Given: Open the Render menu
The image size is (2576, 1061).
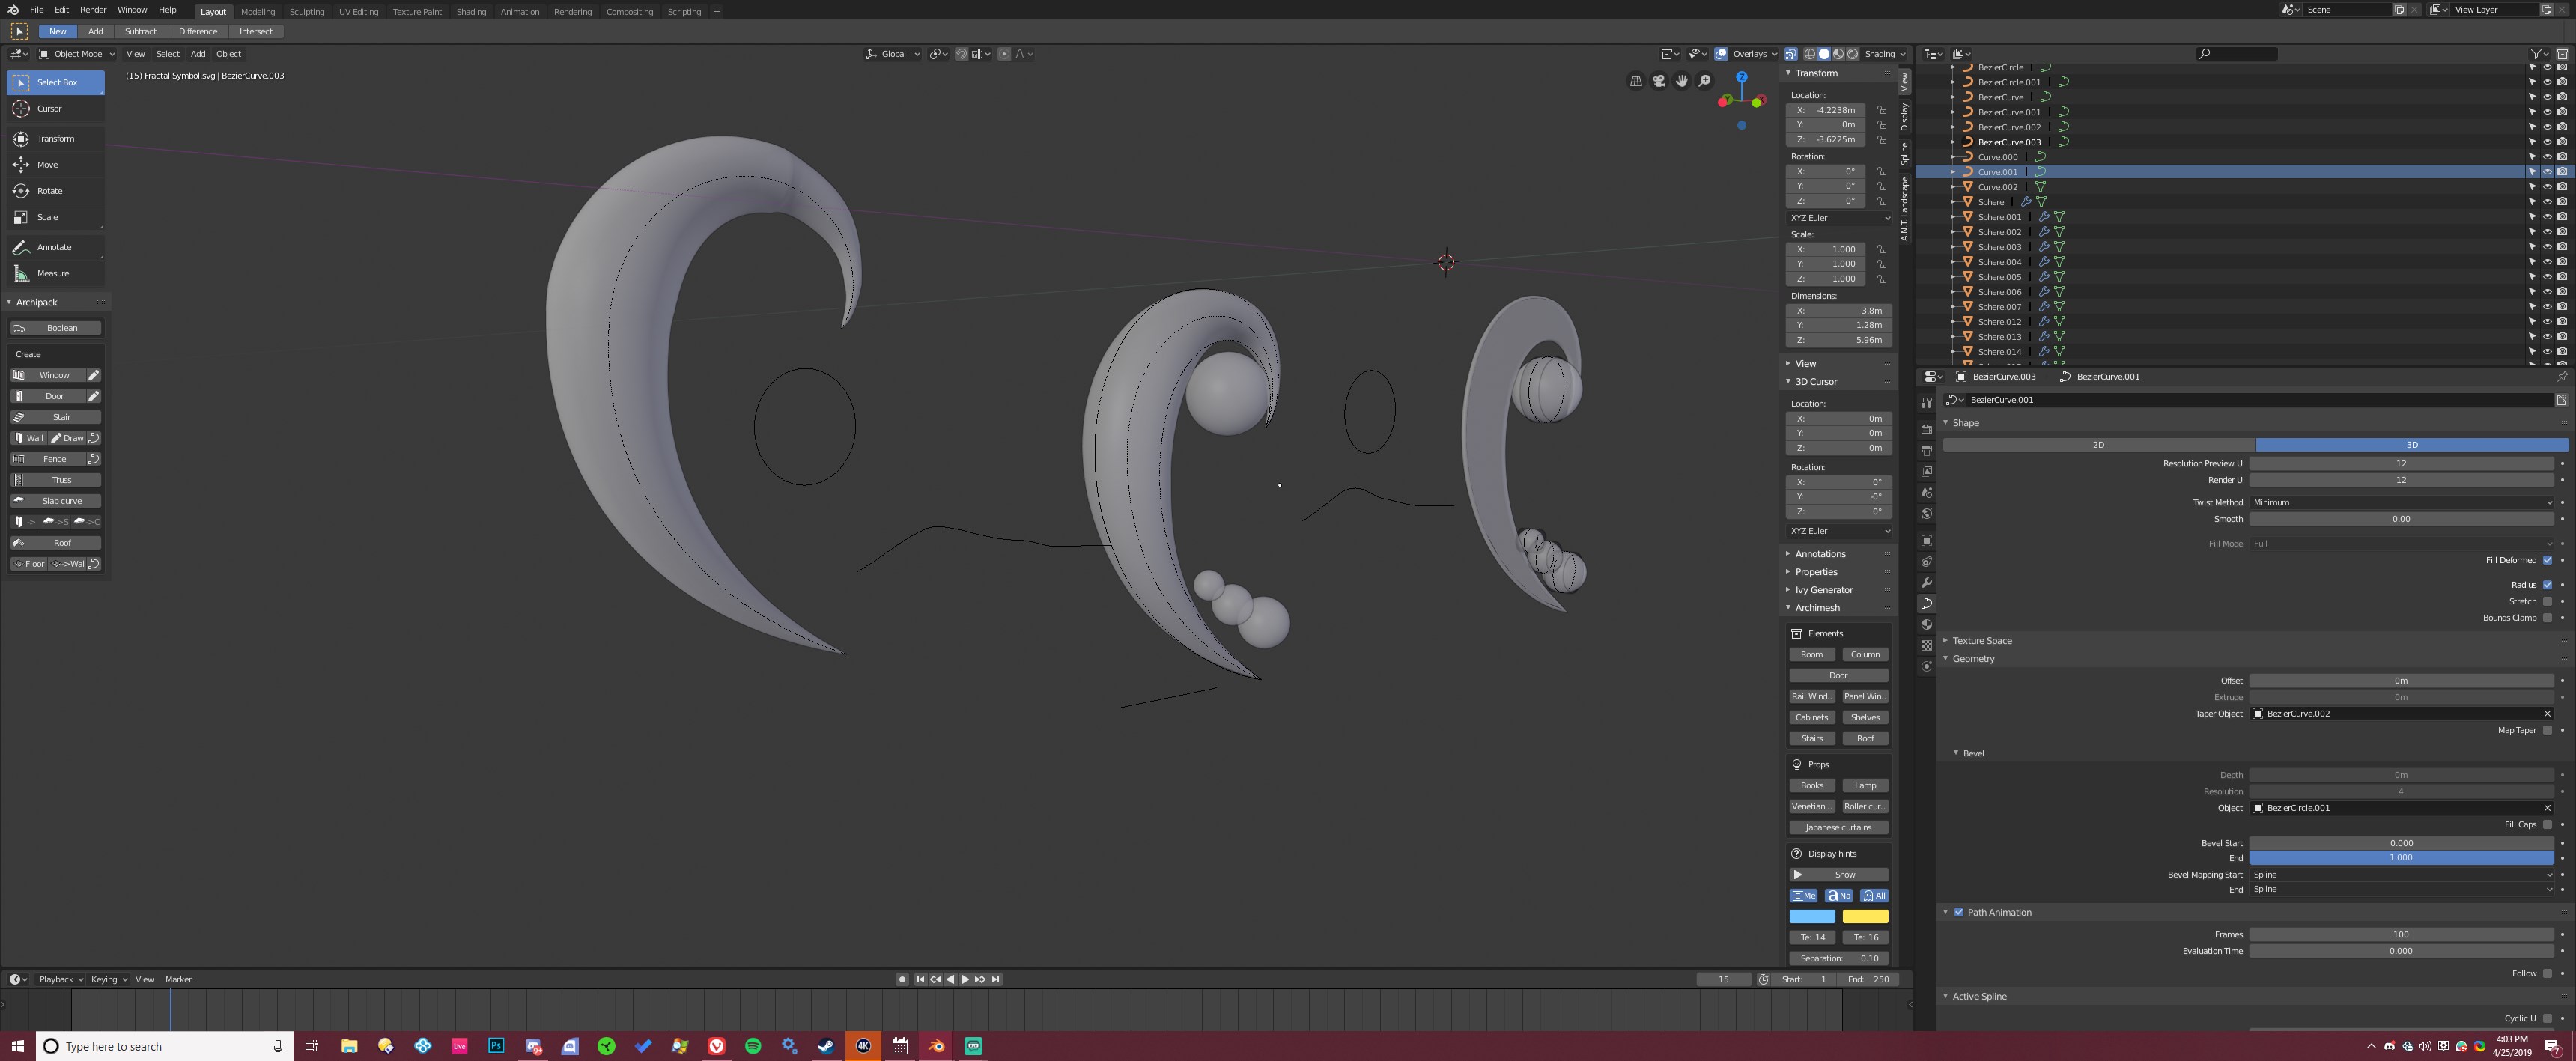Looking at the screenshot, I should click(93, 10).
